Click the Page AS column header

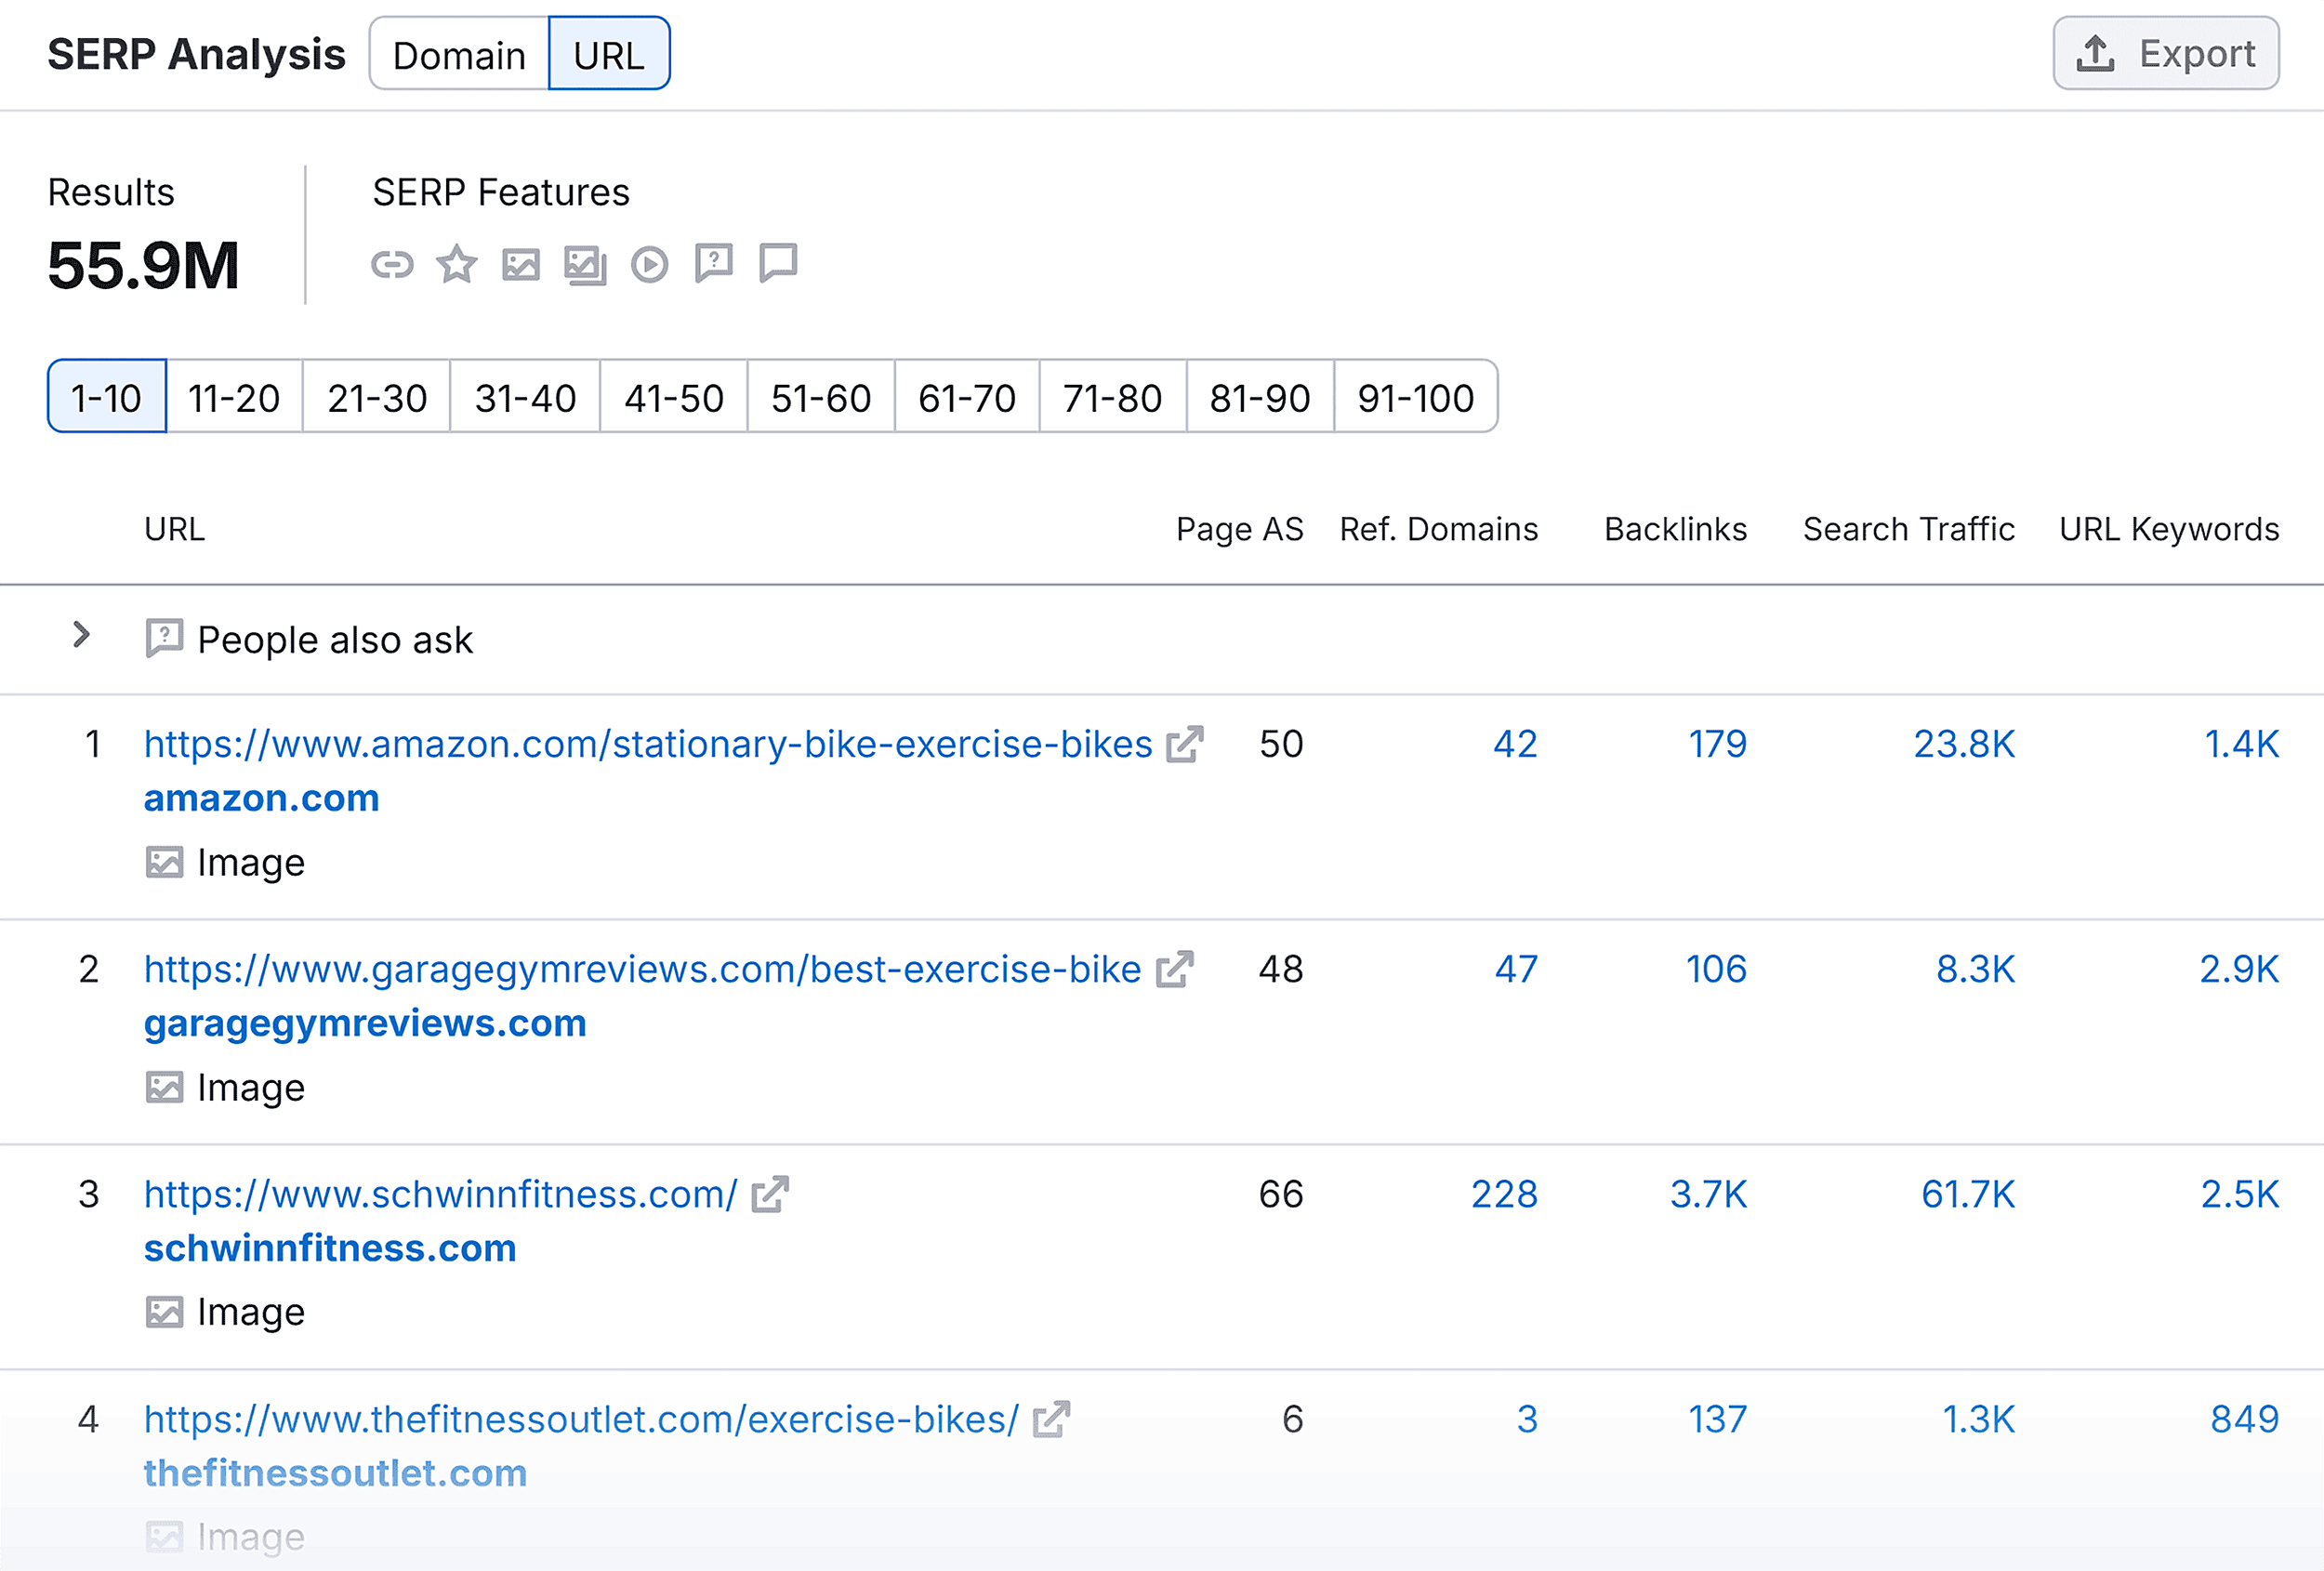1239,529
